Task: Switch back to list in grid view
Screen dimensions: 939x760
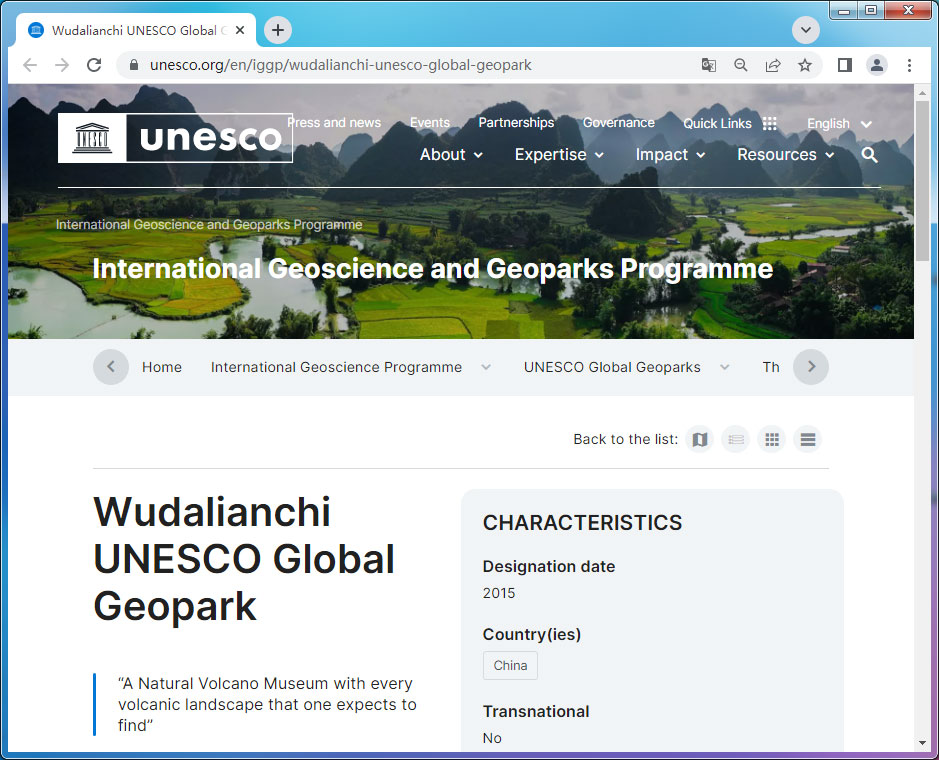Action: [772, 440]
